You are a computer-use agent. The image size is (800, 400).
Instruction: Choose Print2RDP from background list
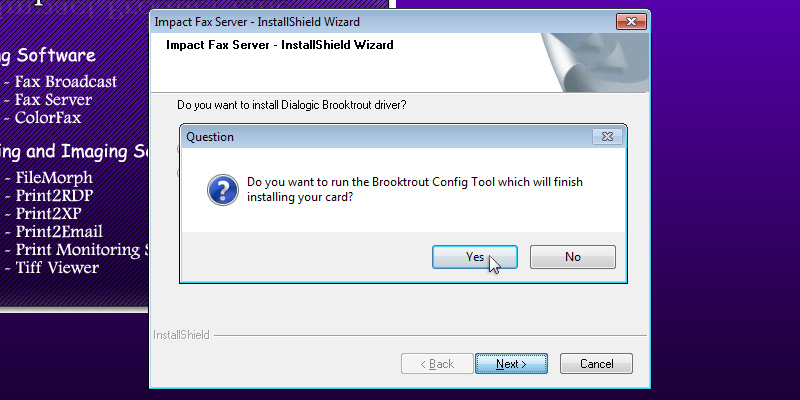point(54,196)
